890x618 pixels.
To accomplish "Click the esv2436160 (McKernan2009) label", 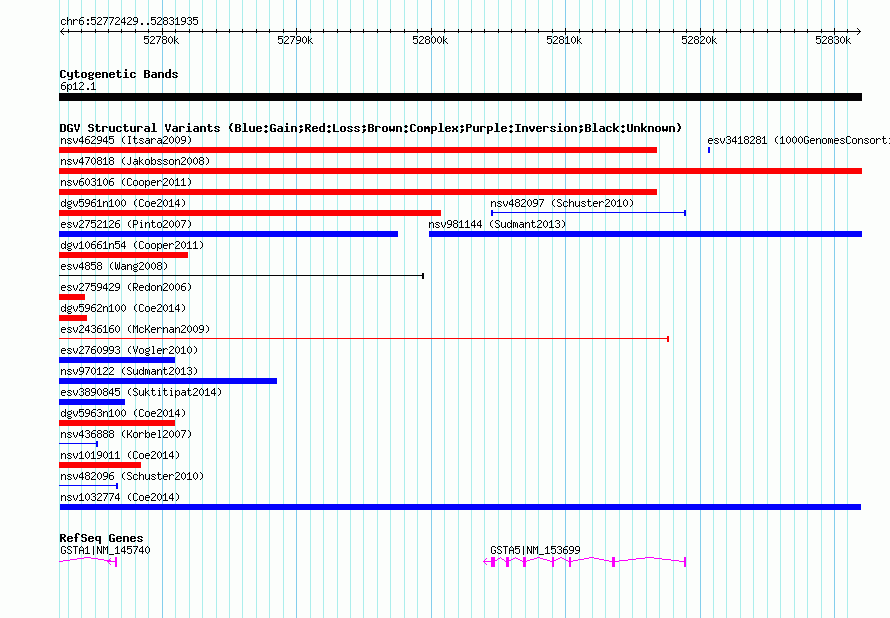I will [135, 329].
